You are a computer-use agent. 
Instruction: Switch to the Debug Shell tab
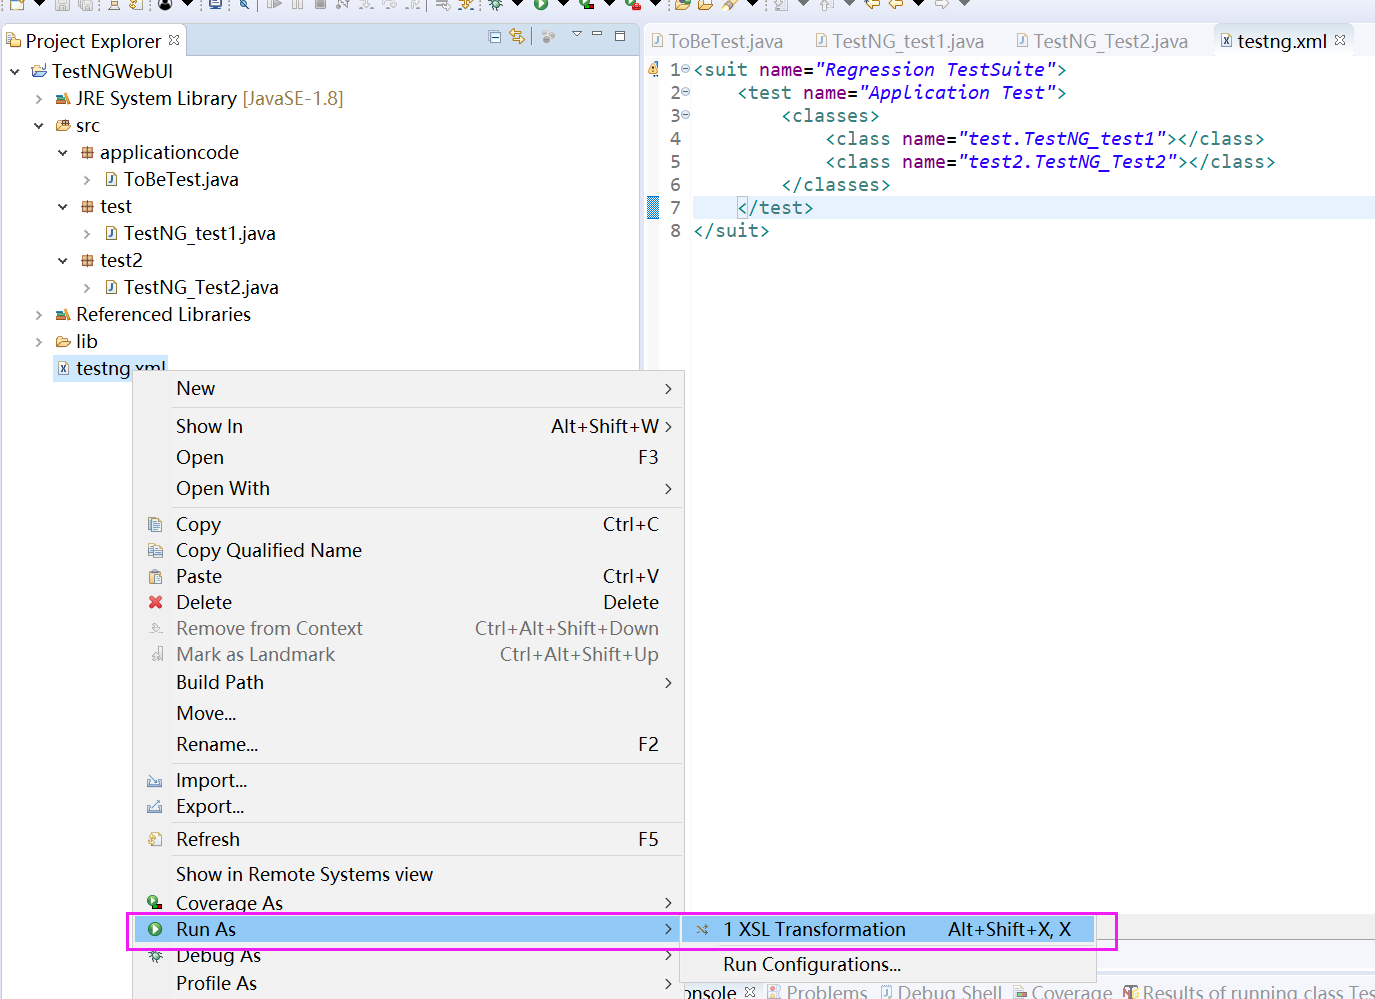point(940,992)
